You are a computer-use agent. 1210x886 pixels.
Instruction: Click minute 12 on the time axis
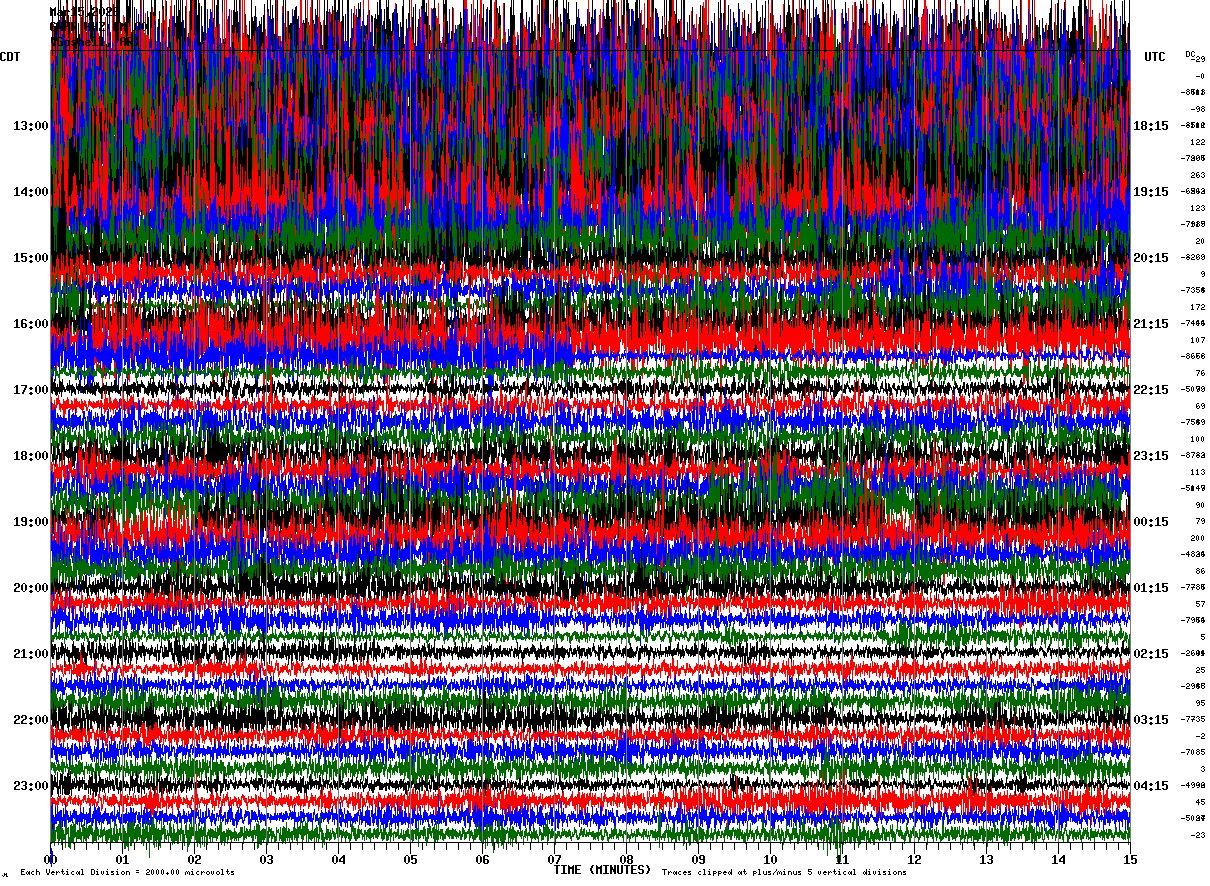(x=915, y=859)
